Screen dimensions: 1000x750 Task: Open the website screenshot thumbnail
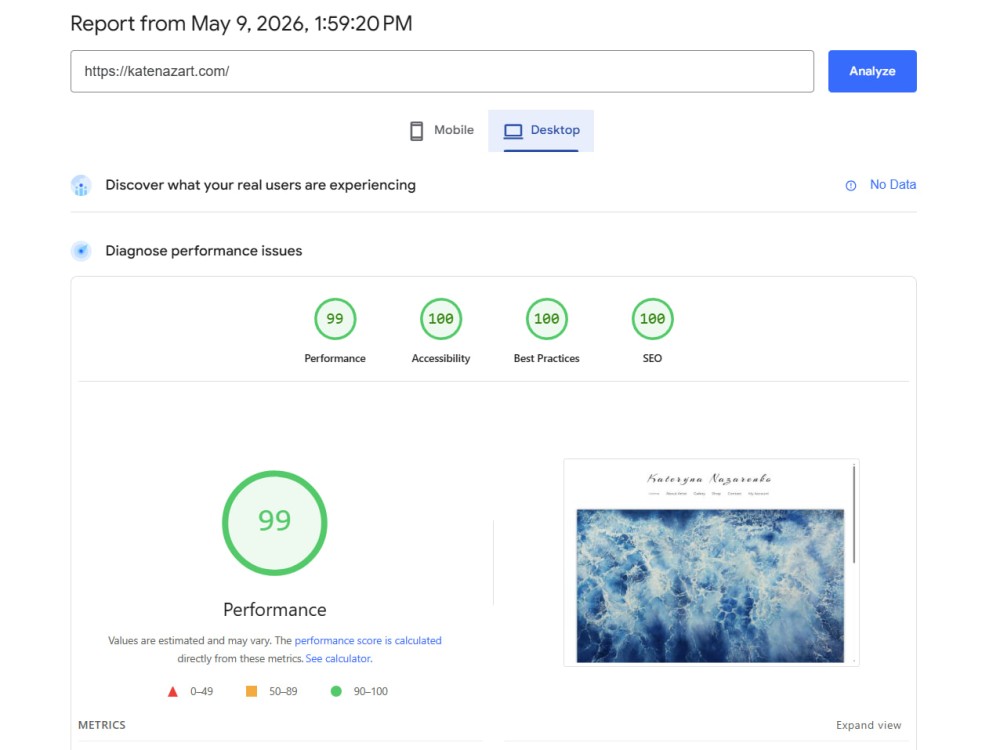point(711,562)
